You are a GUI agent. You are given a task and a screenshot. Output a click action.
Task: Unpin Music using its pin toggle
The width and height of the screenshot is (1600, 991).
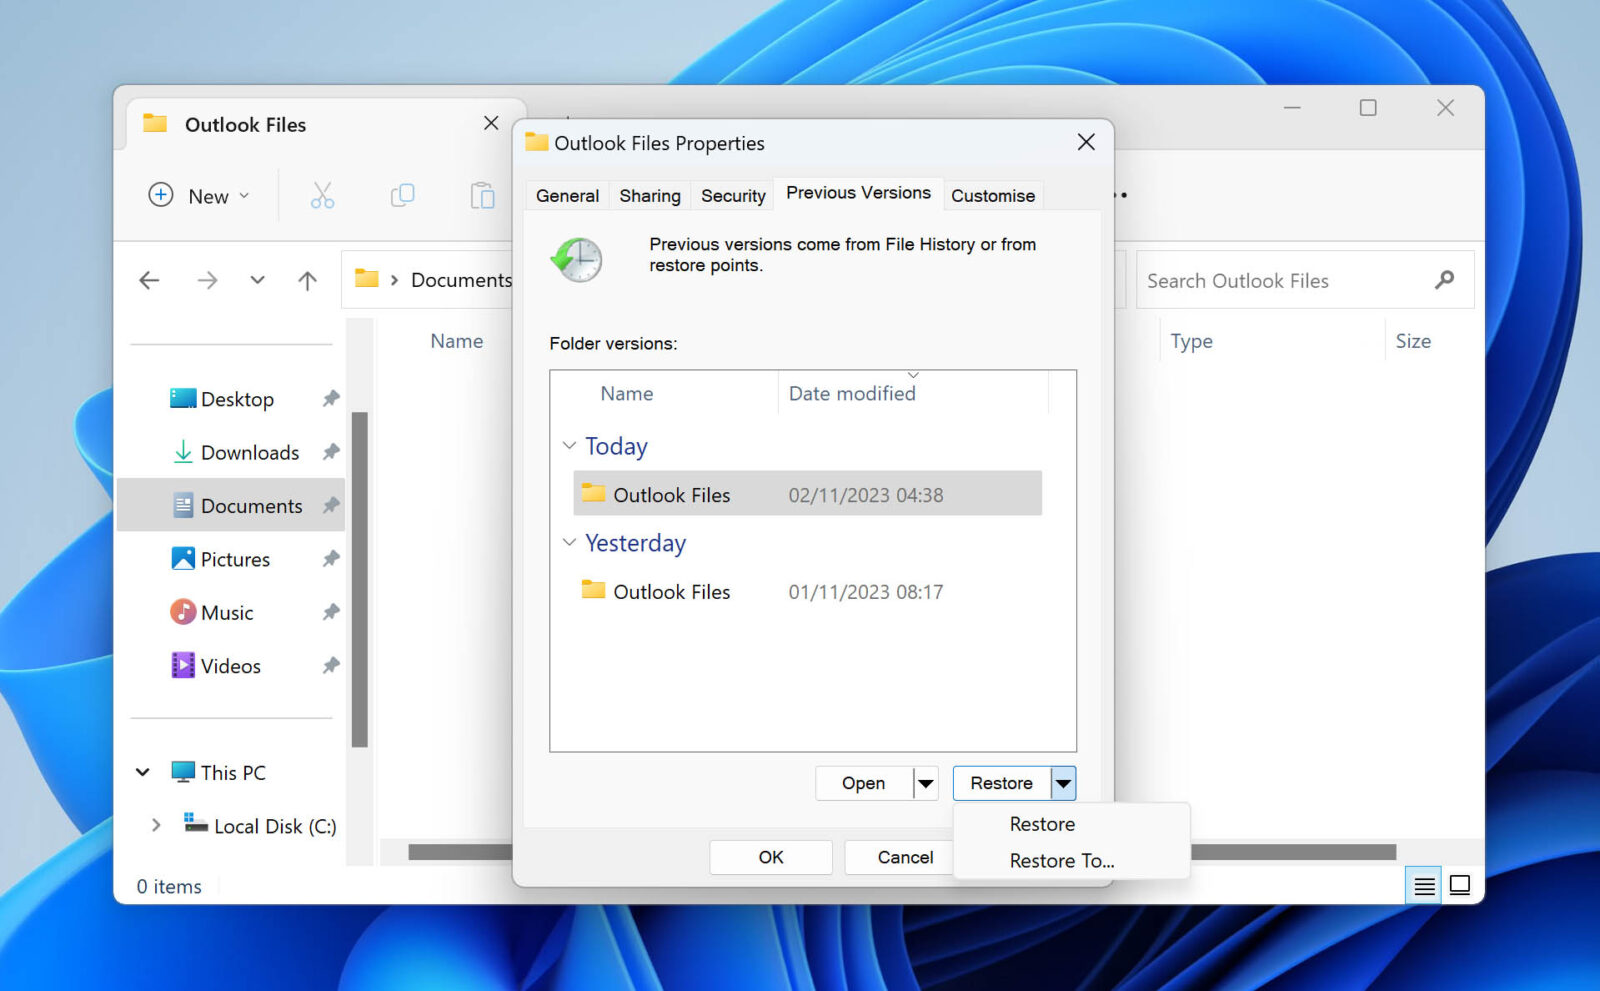331,612
